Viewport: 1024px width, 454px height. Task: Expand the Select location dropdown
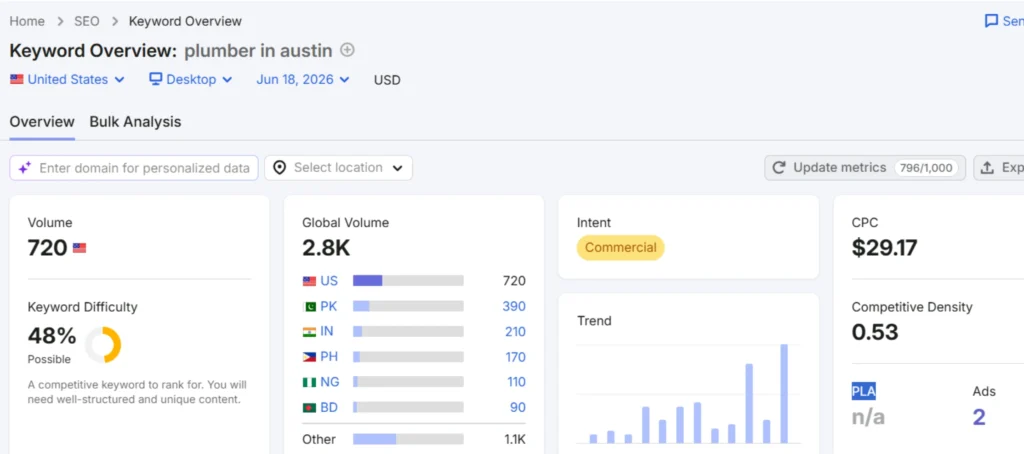coord(338,168)
